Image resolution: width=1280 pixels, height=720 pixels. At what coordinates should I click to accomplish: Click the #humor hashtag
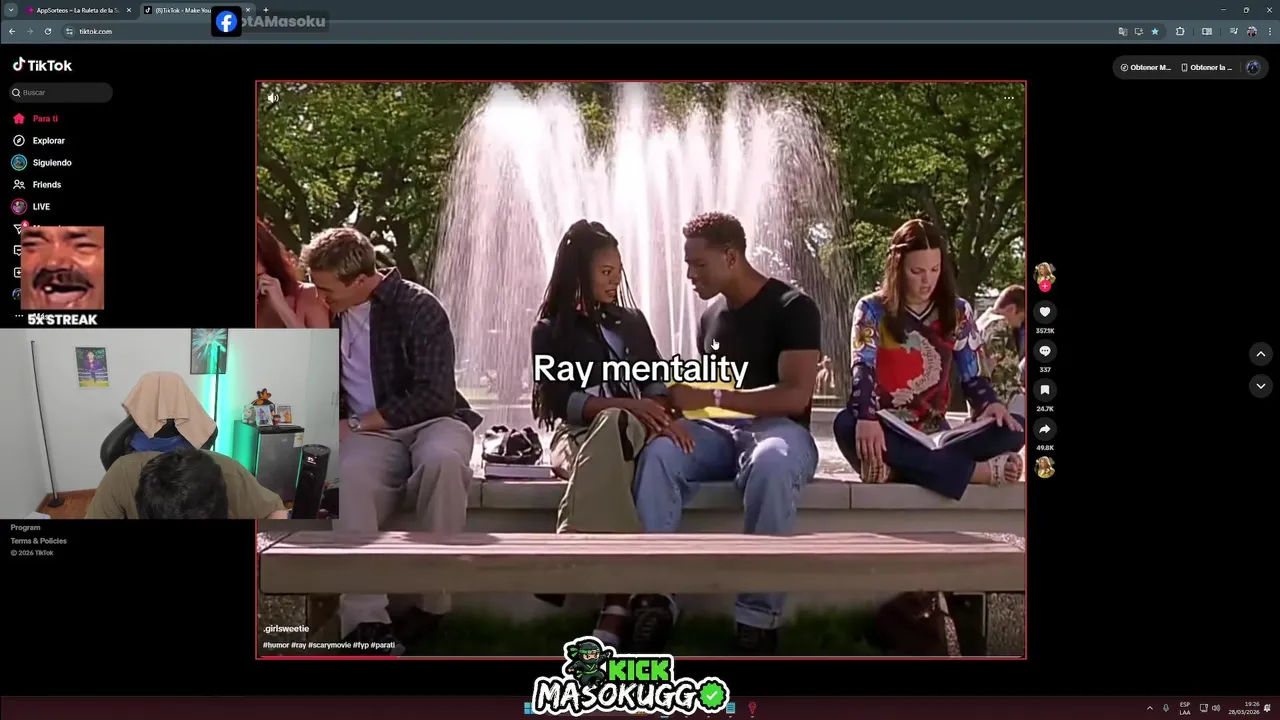click(x=275, y=645)
